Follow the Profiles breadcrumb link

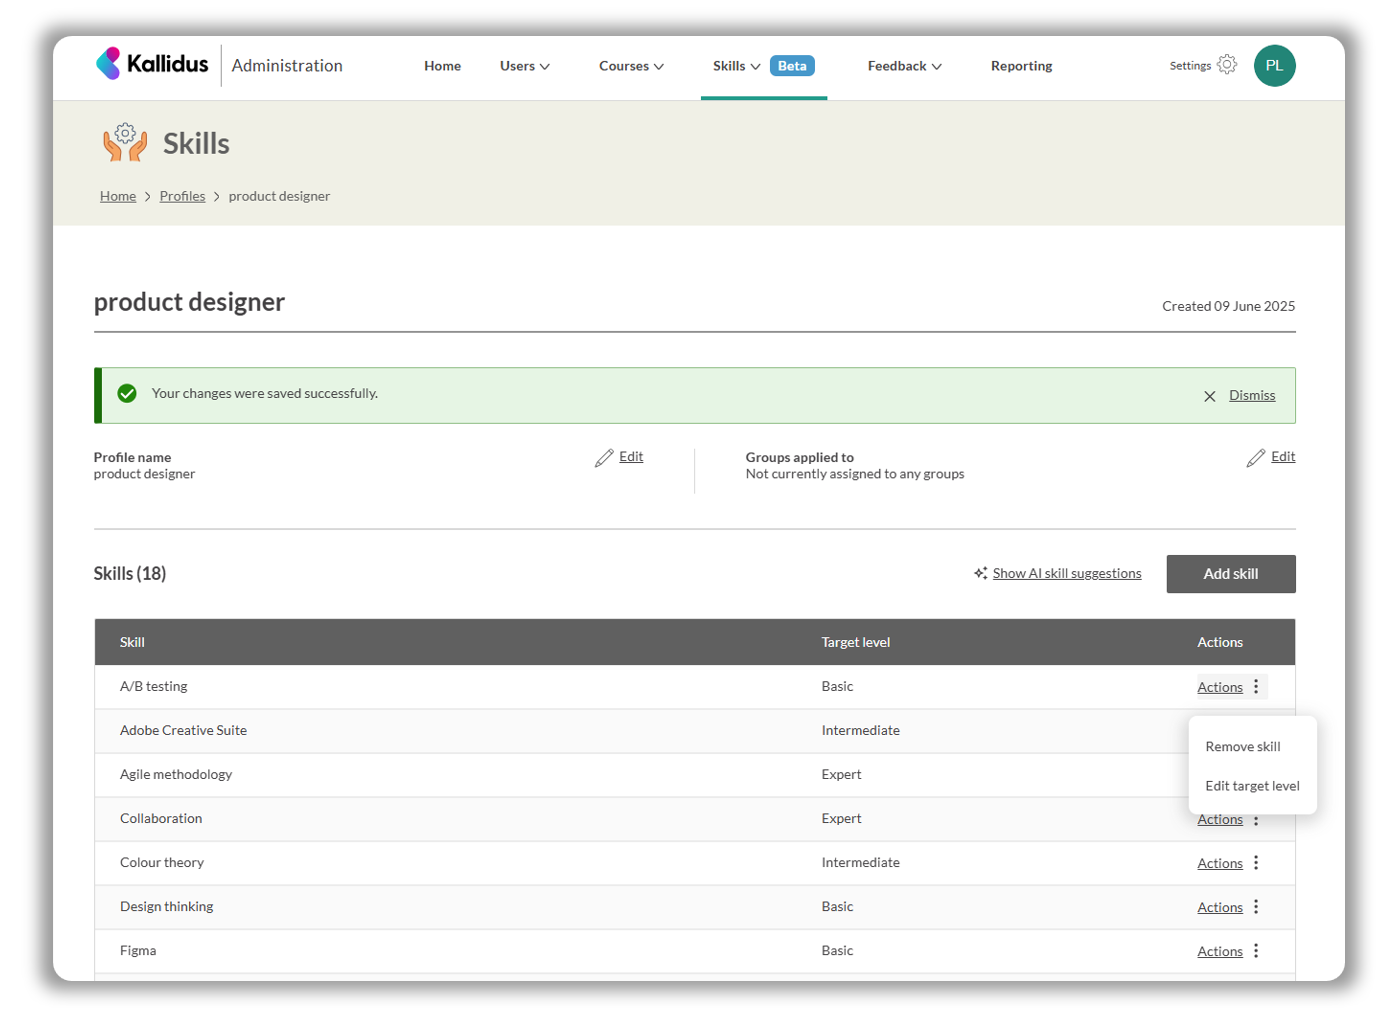click(x=182, y=196)
